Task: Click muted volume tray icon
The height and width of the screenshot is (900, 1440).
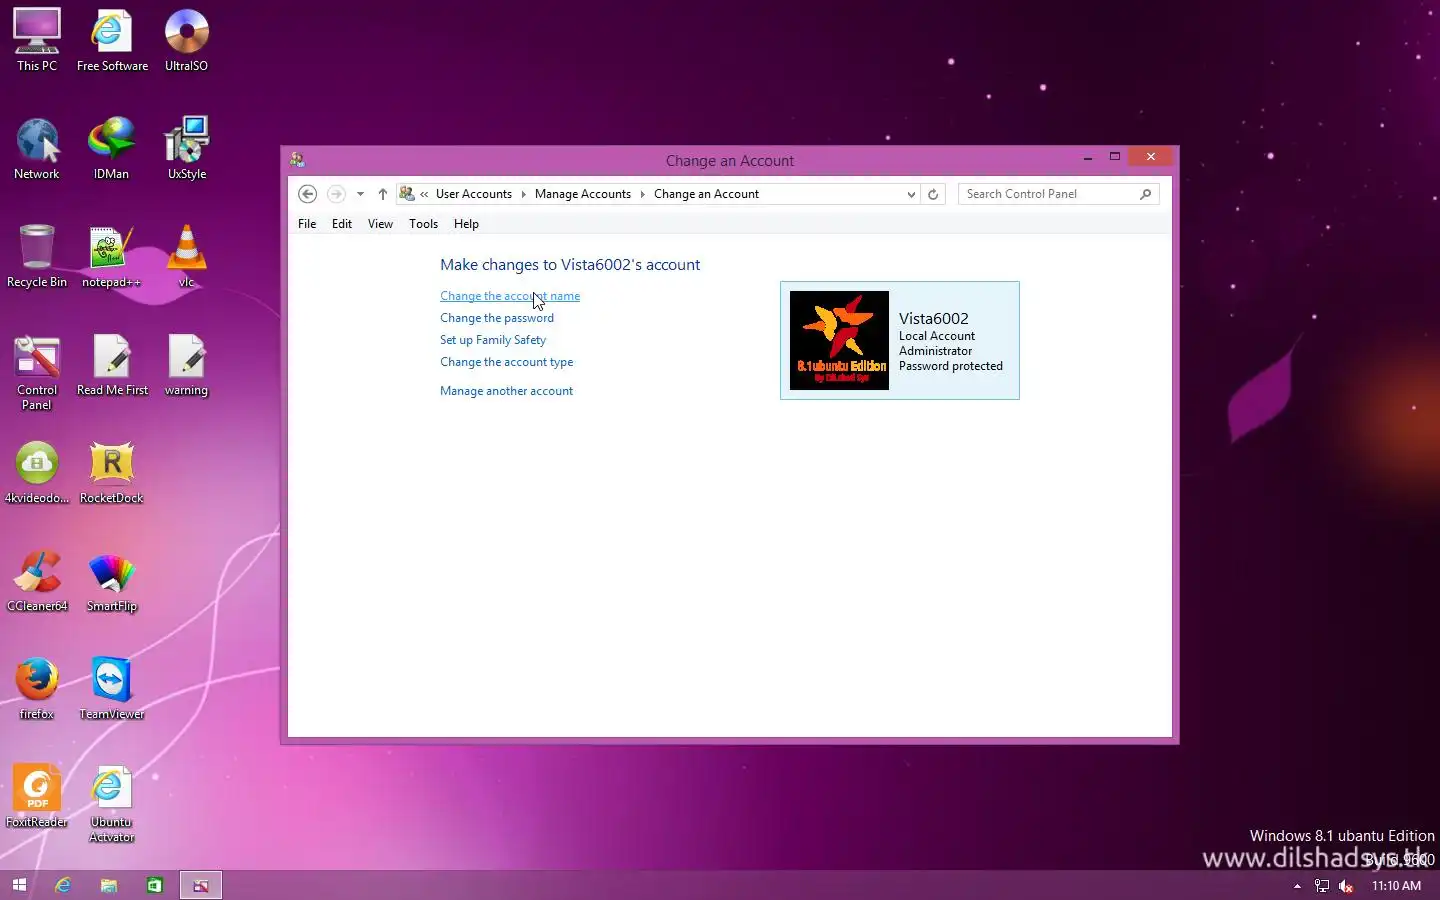Action: (1346, 886)
